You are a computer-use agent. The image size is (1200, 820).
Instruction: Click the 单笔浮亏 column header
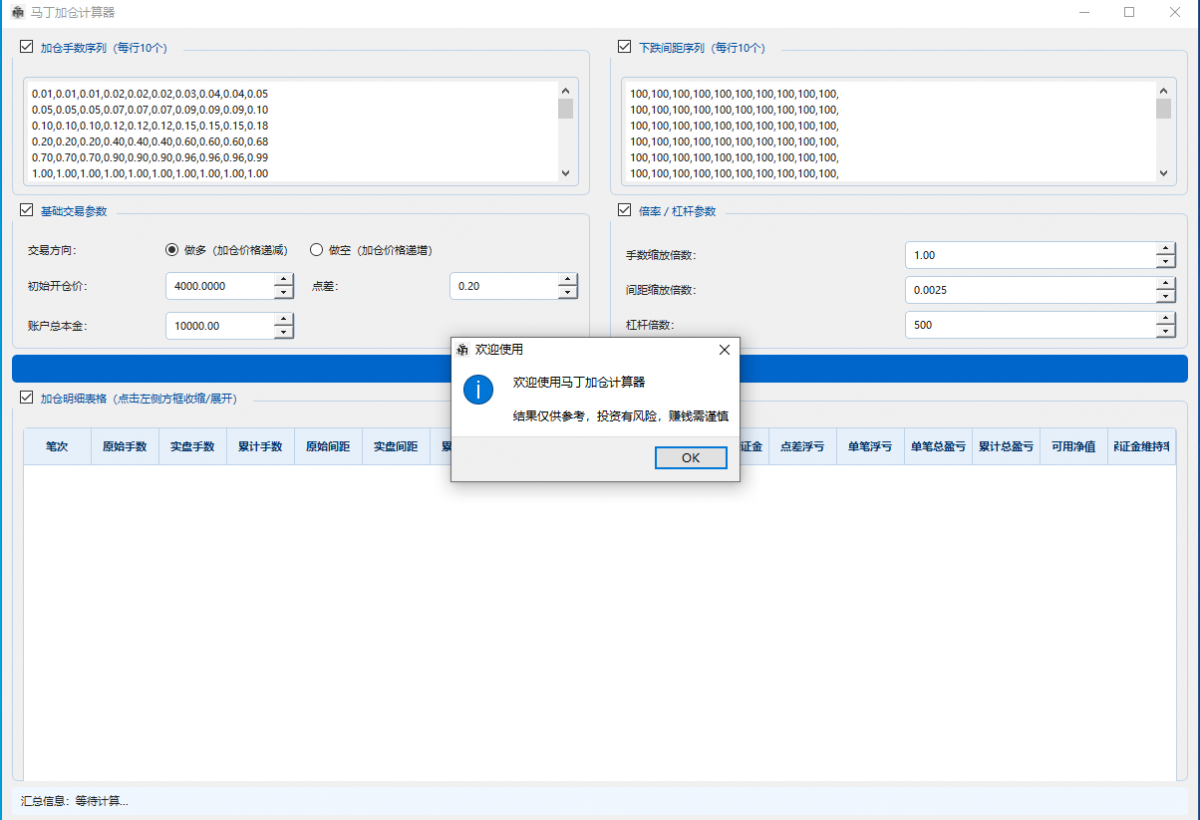(x=871, y=447)
